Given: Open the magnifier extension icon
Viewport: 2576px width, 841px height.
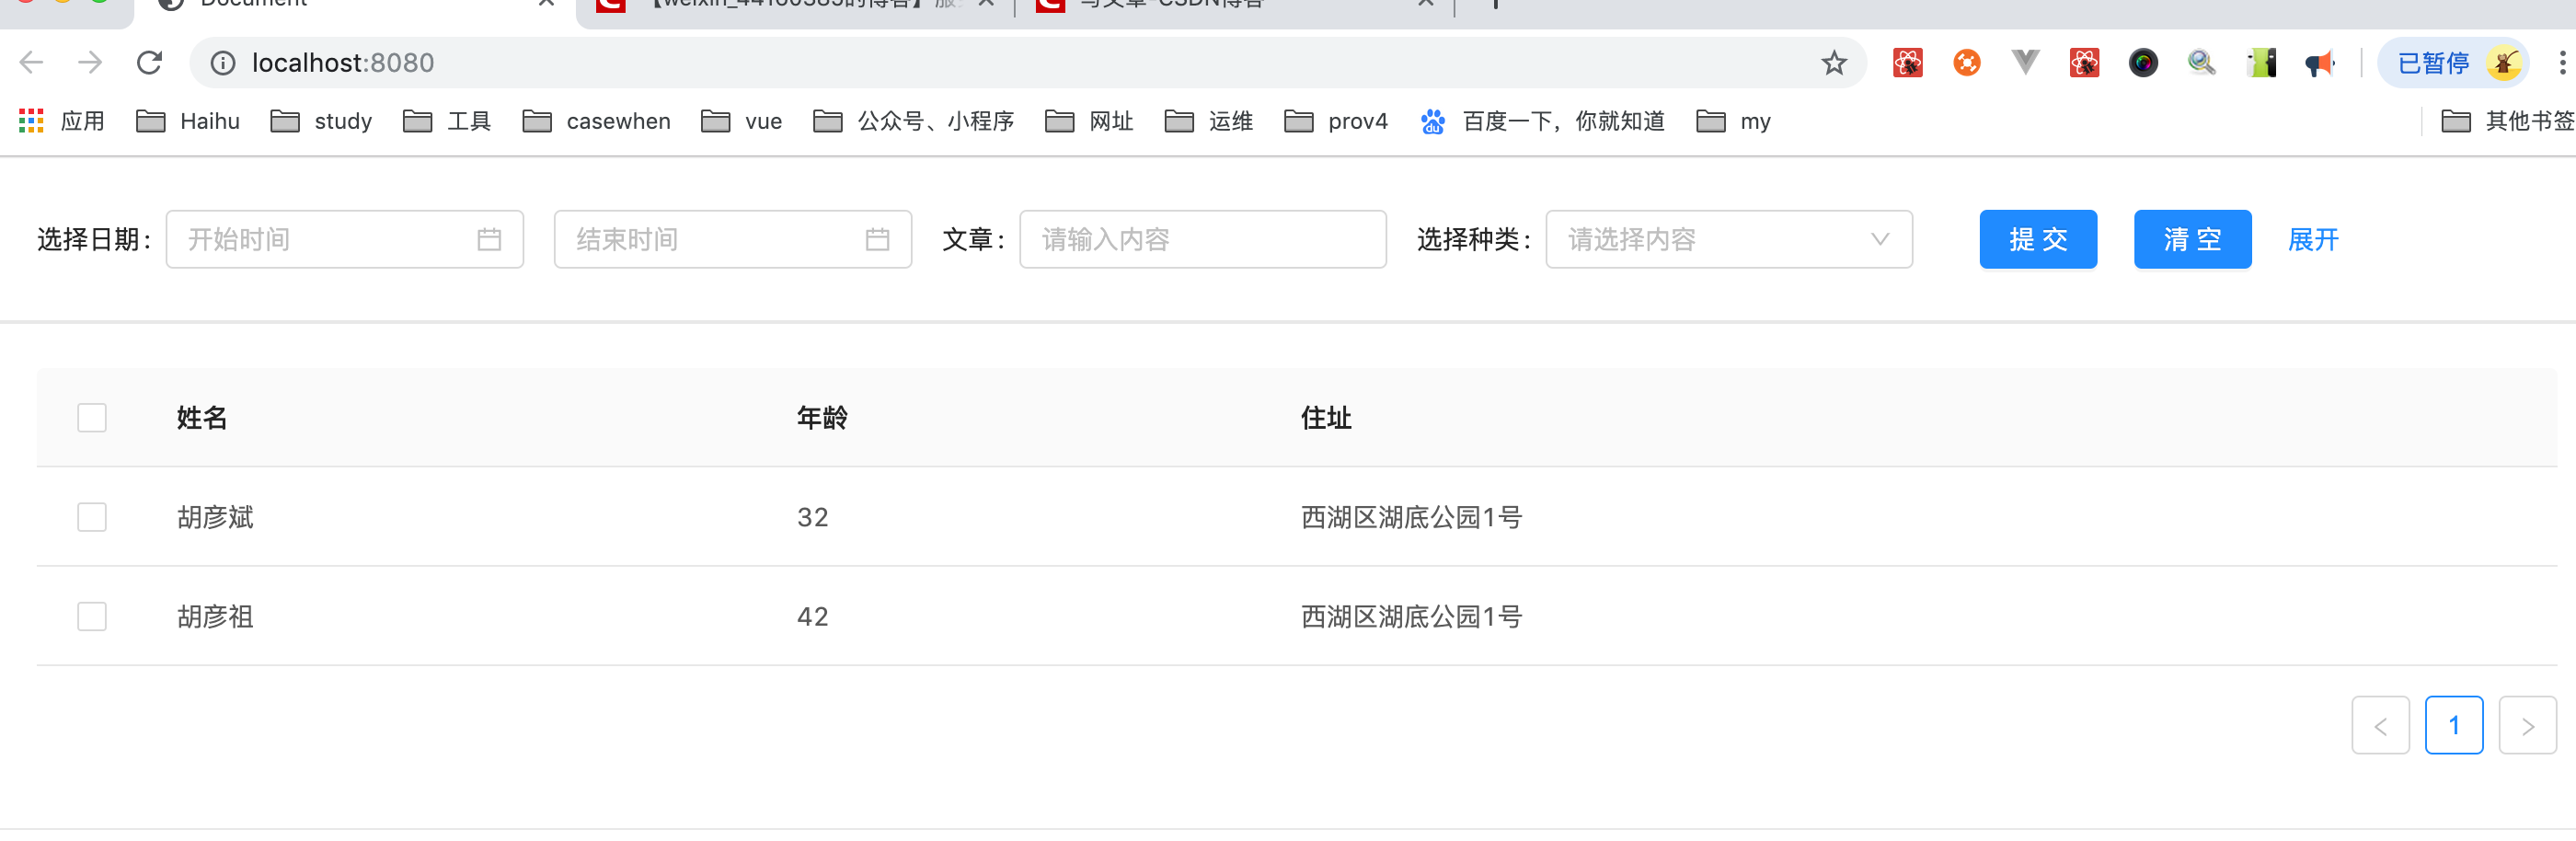Looking at the screenshot, I should pos(2201,63).
